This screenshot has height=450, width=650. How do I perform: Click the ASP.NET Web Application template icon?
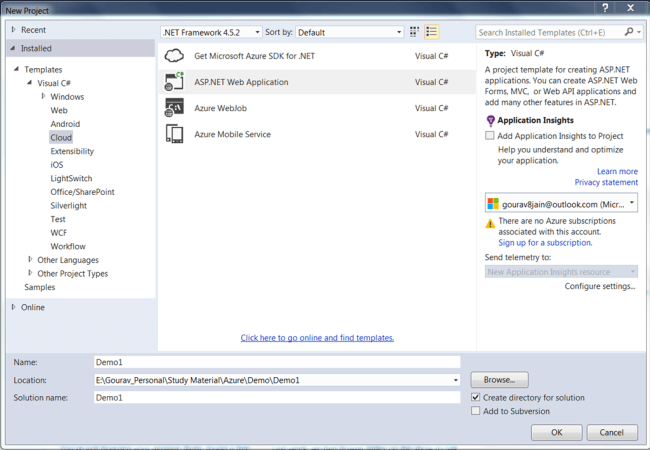coord(174,82)
